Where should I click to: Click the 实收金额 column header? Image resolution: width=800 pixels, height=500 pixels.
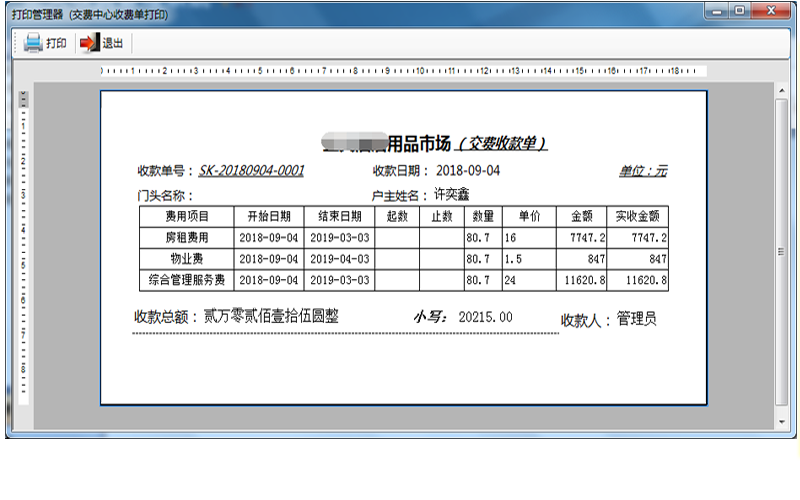point(636,216)
